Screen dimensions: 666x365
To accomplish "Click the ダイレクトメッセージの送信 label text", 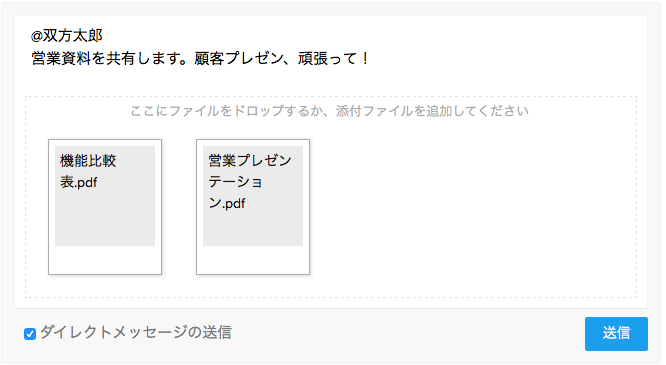I will tap(136, 332).
